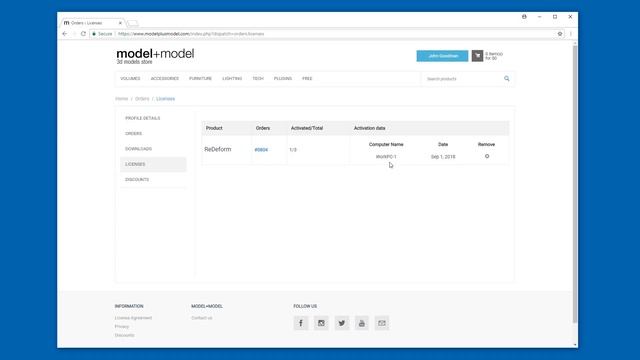Open the email follow icon
Viewport: 640px width, 360px height.
coord(382,323)
